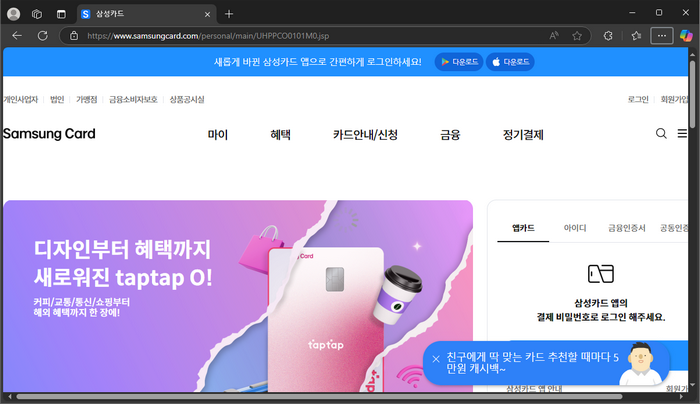Image resolution: width=700 pixels, height=404 pixels.
Task: Open the 혜택 navigation menu
Action: pos(280,134)
